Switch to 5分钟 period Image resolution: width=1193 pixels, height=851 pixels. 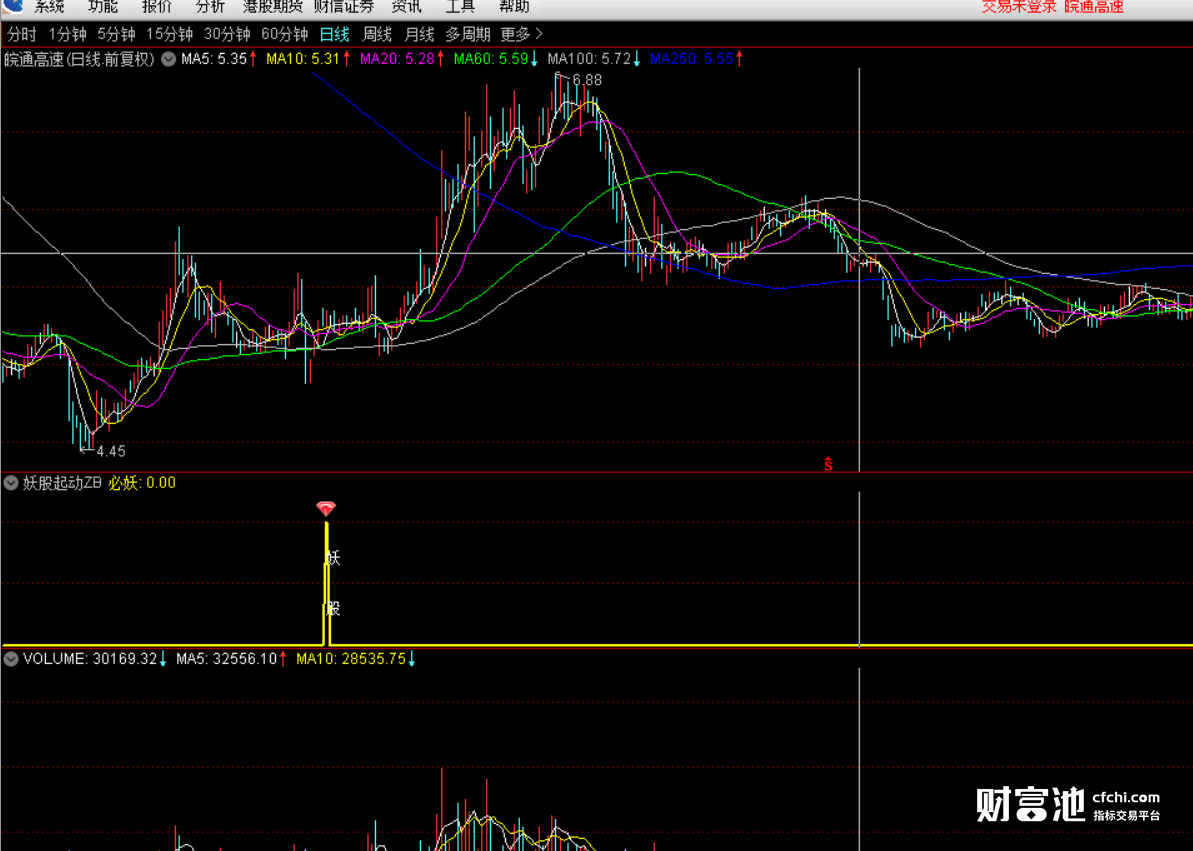116,34
